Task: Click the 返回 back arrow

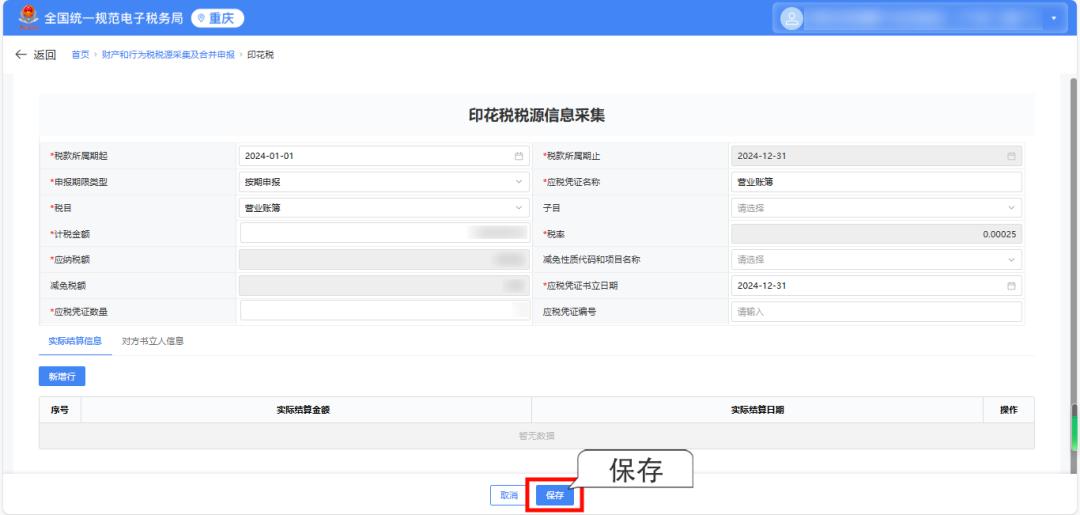Action: pos(21,54)
